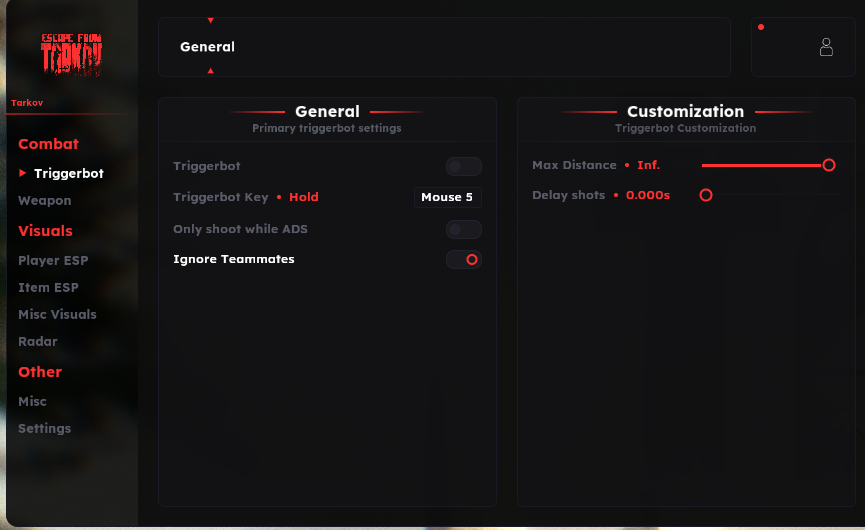Open the Settings page

coord(44,428)
